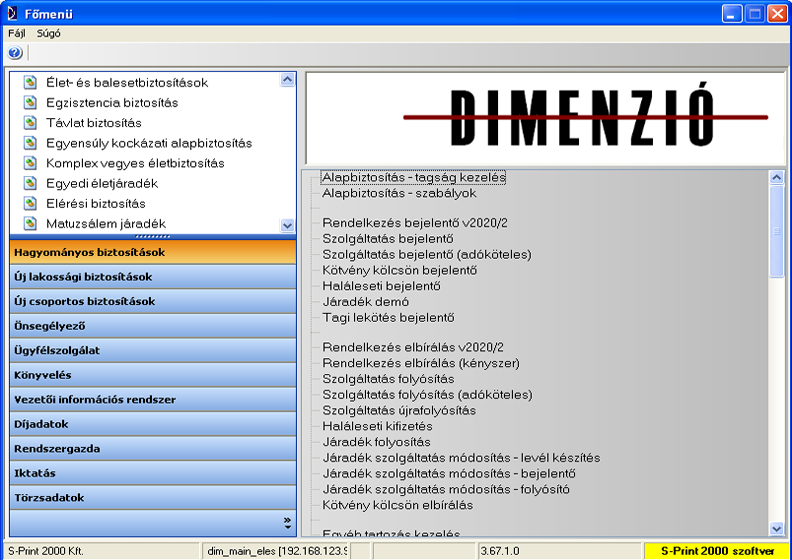Viewport: 792px width, 560px height.
Task: Open the Súgó menu
Action: (x=49, y=33)
